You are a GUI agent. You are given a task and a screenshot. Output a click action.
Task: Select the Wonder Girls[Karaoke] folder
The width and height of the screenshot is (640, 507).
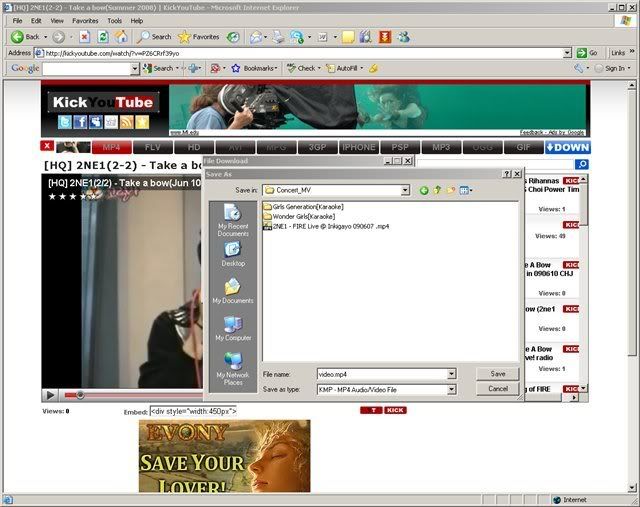point(300,216)
